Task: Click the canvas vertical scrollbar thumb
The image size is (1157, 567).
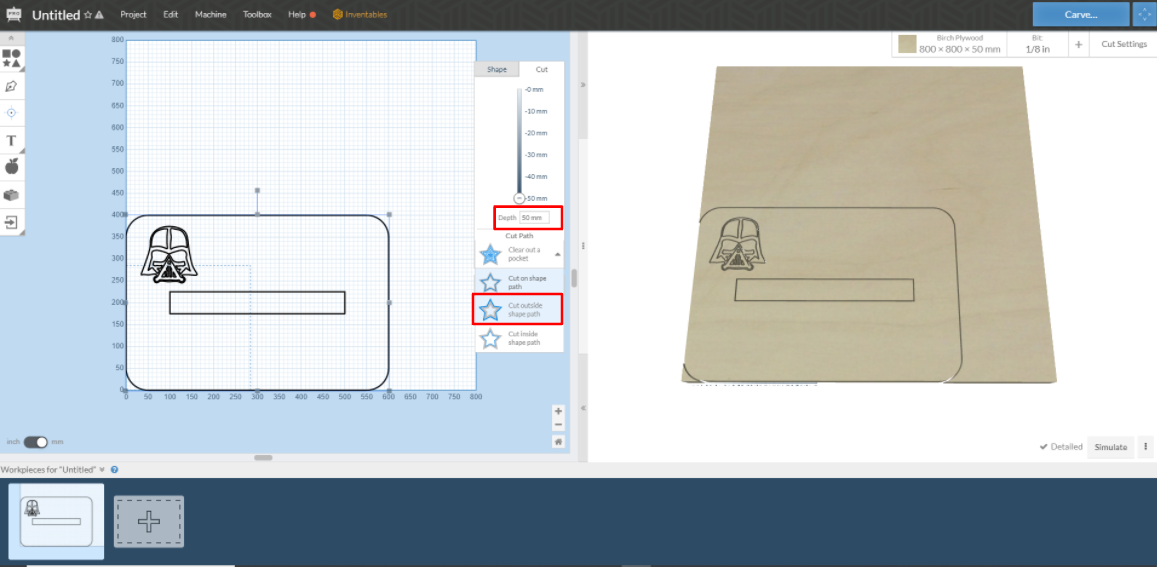Action: [x=573, y=278]
